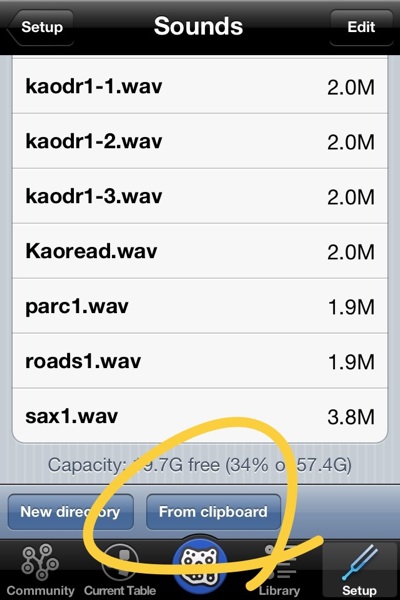Tap the 1.9M size of parc1.wav
Viewport: 400px width, 600px height.
pyautogui.click(x=351, y=307)
